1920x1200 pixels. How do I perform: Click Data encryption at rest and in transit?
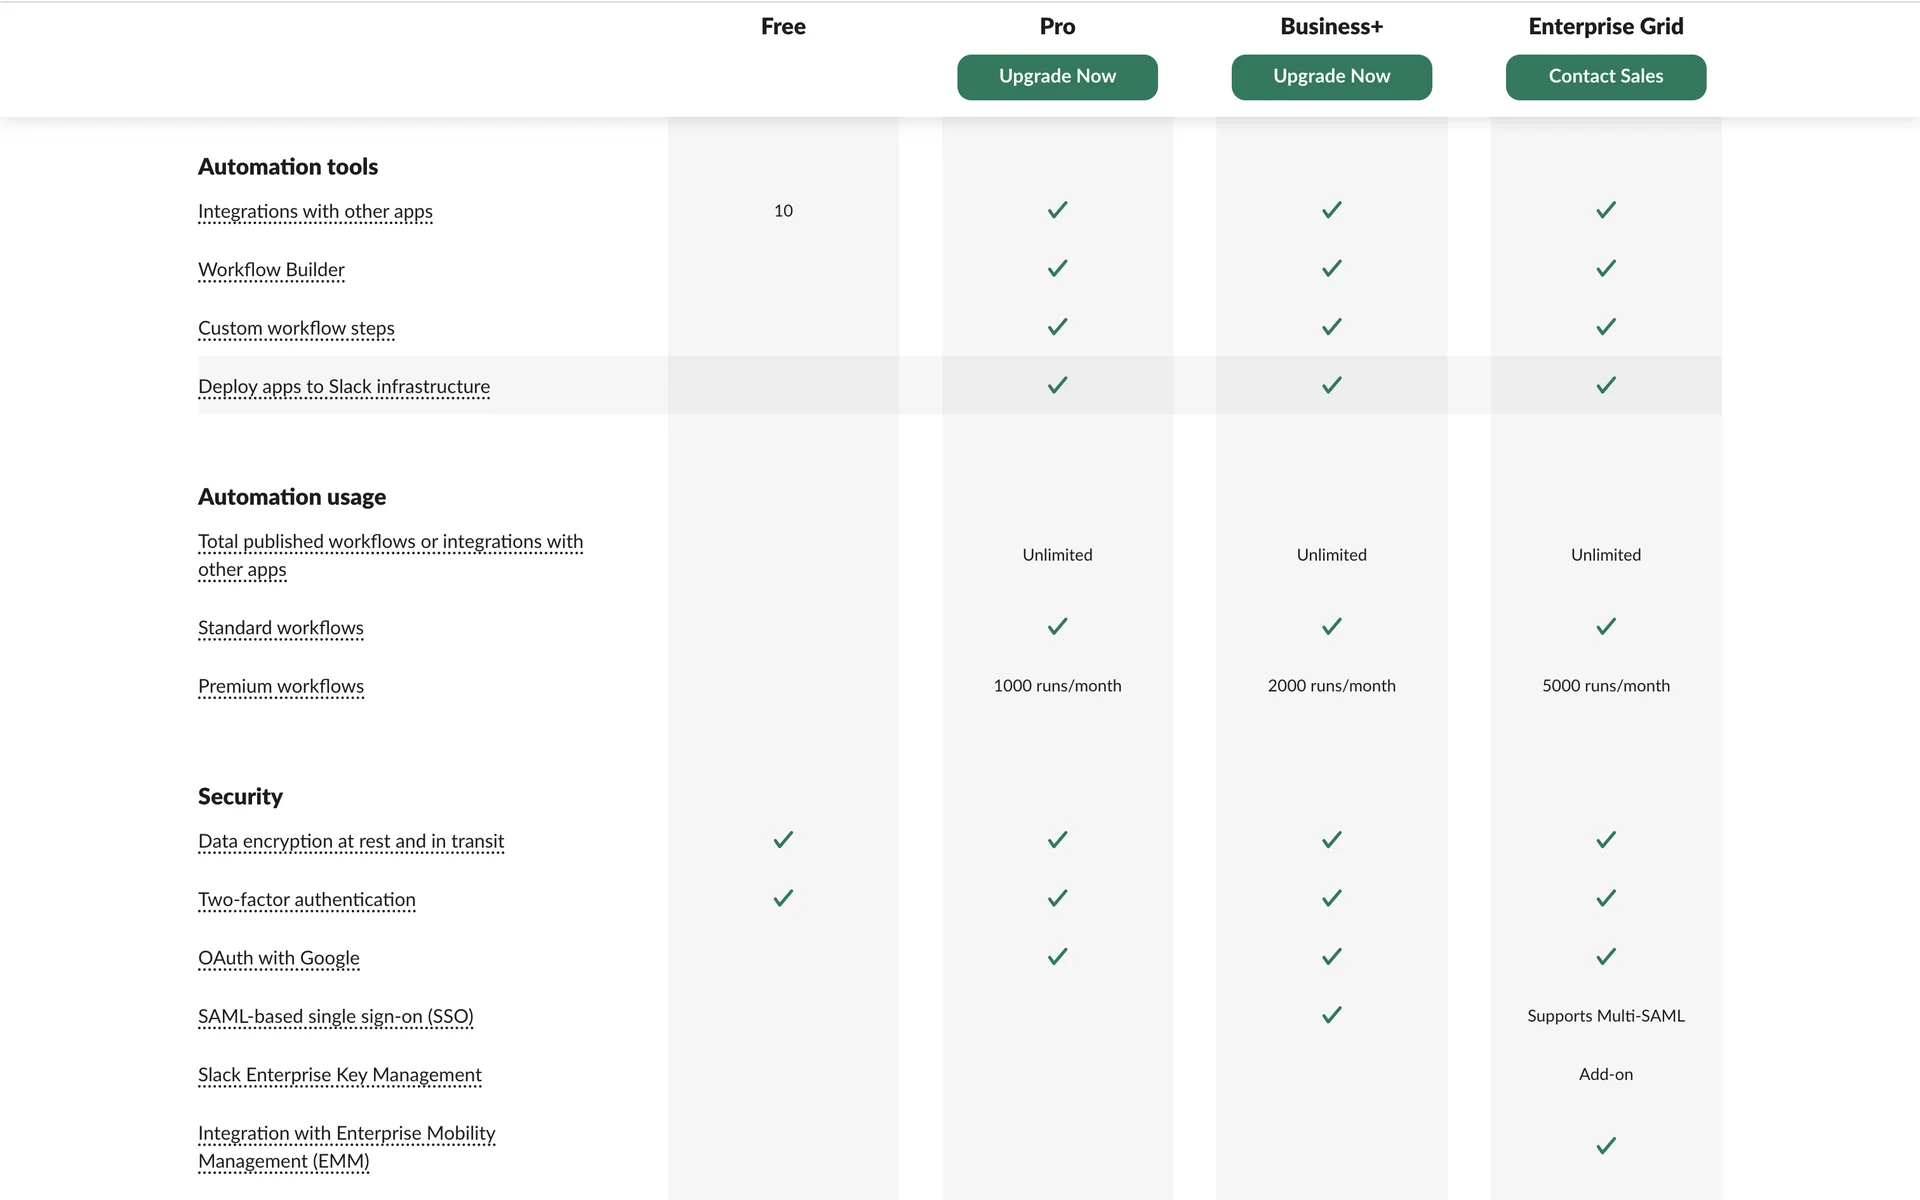[351, 842]
